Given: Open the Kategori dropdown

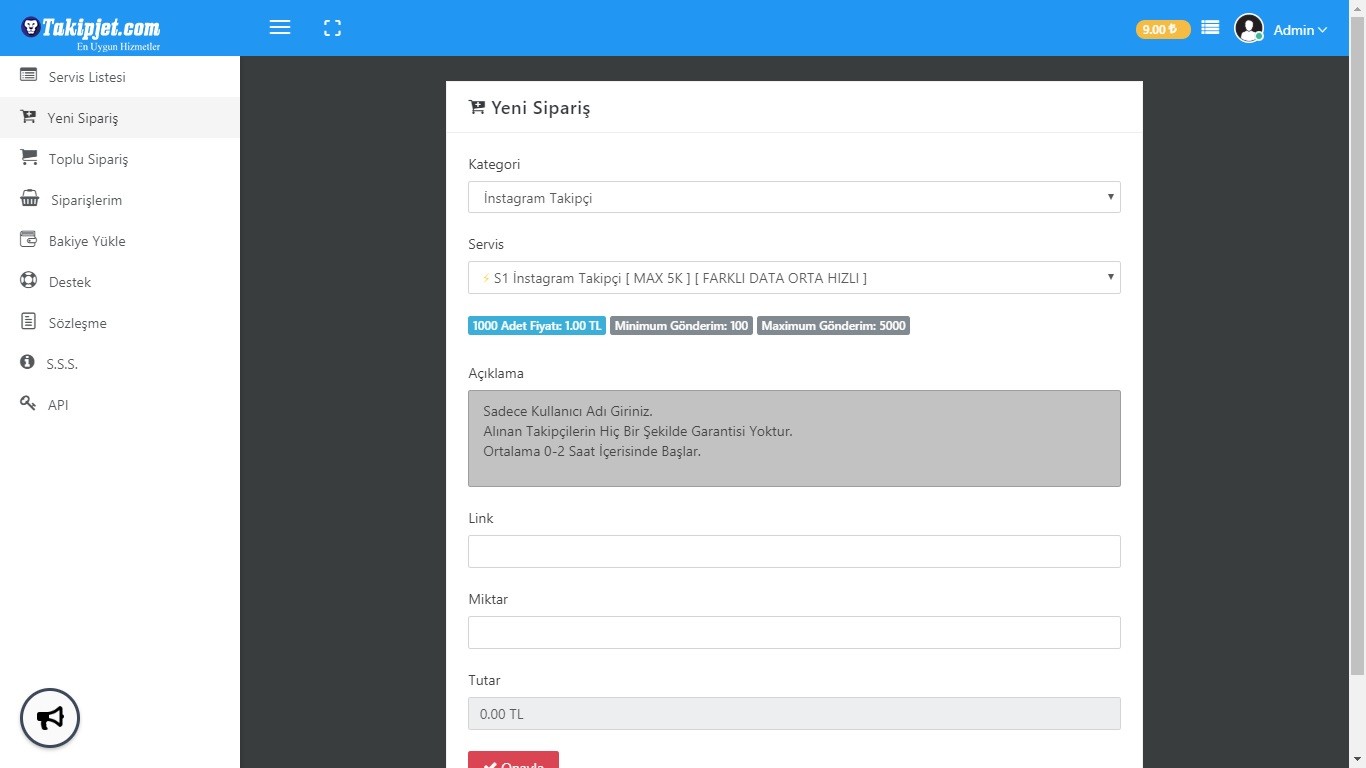Looking at the screenshot, I should [794, 197].
